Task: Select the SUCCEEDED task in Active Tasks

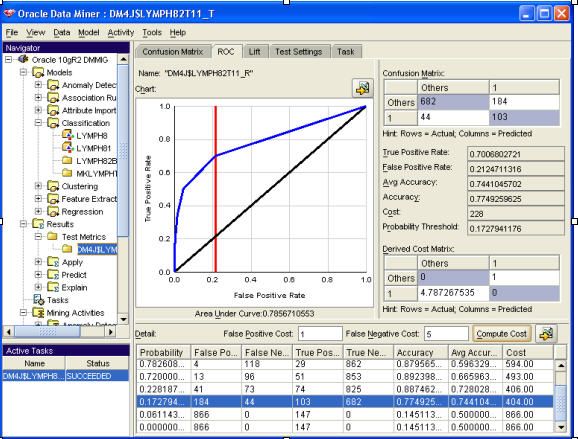Action: tap(66, 376)
